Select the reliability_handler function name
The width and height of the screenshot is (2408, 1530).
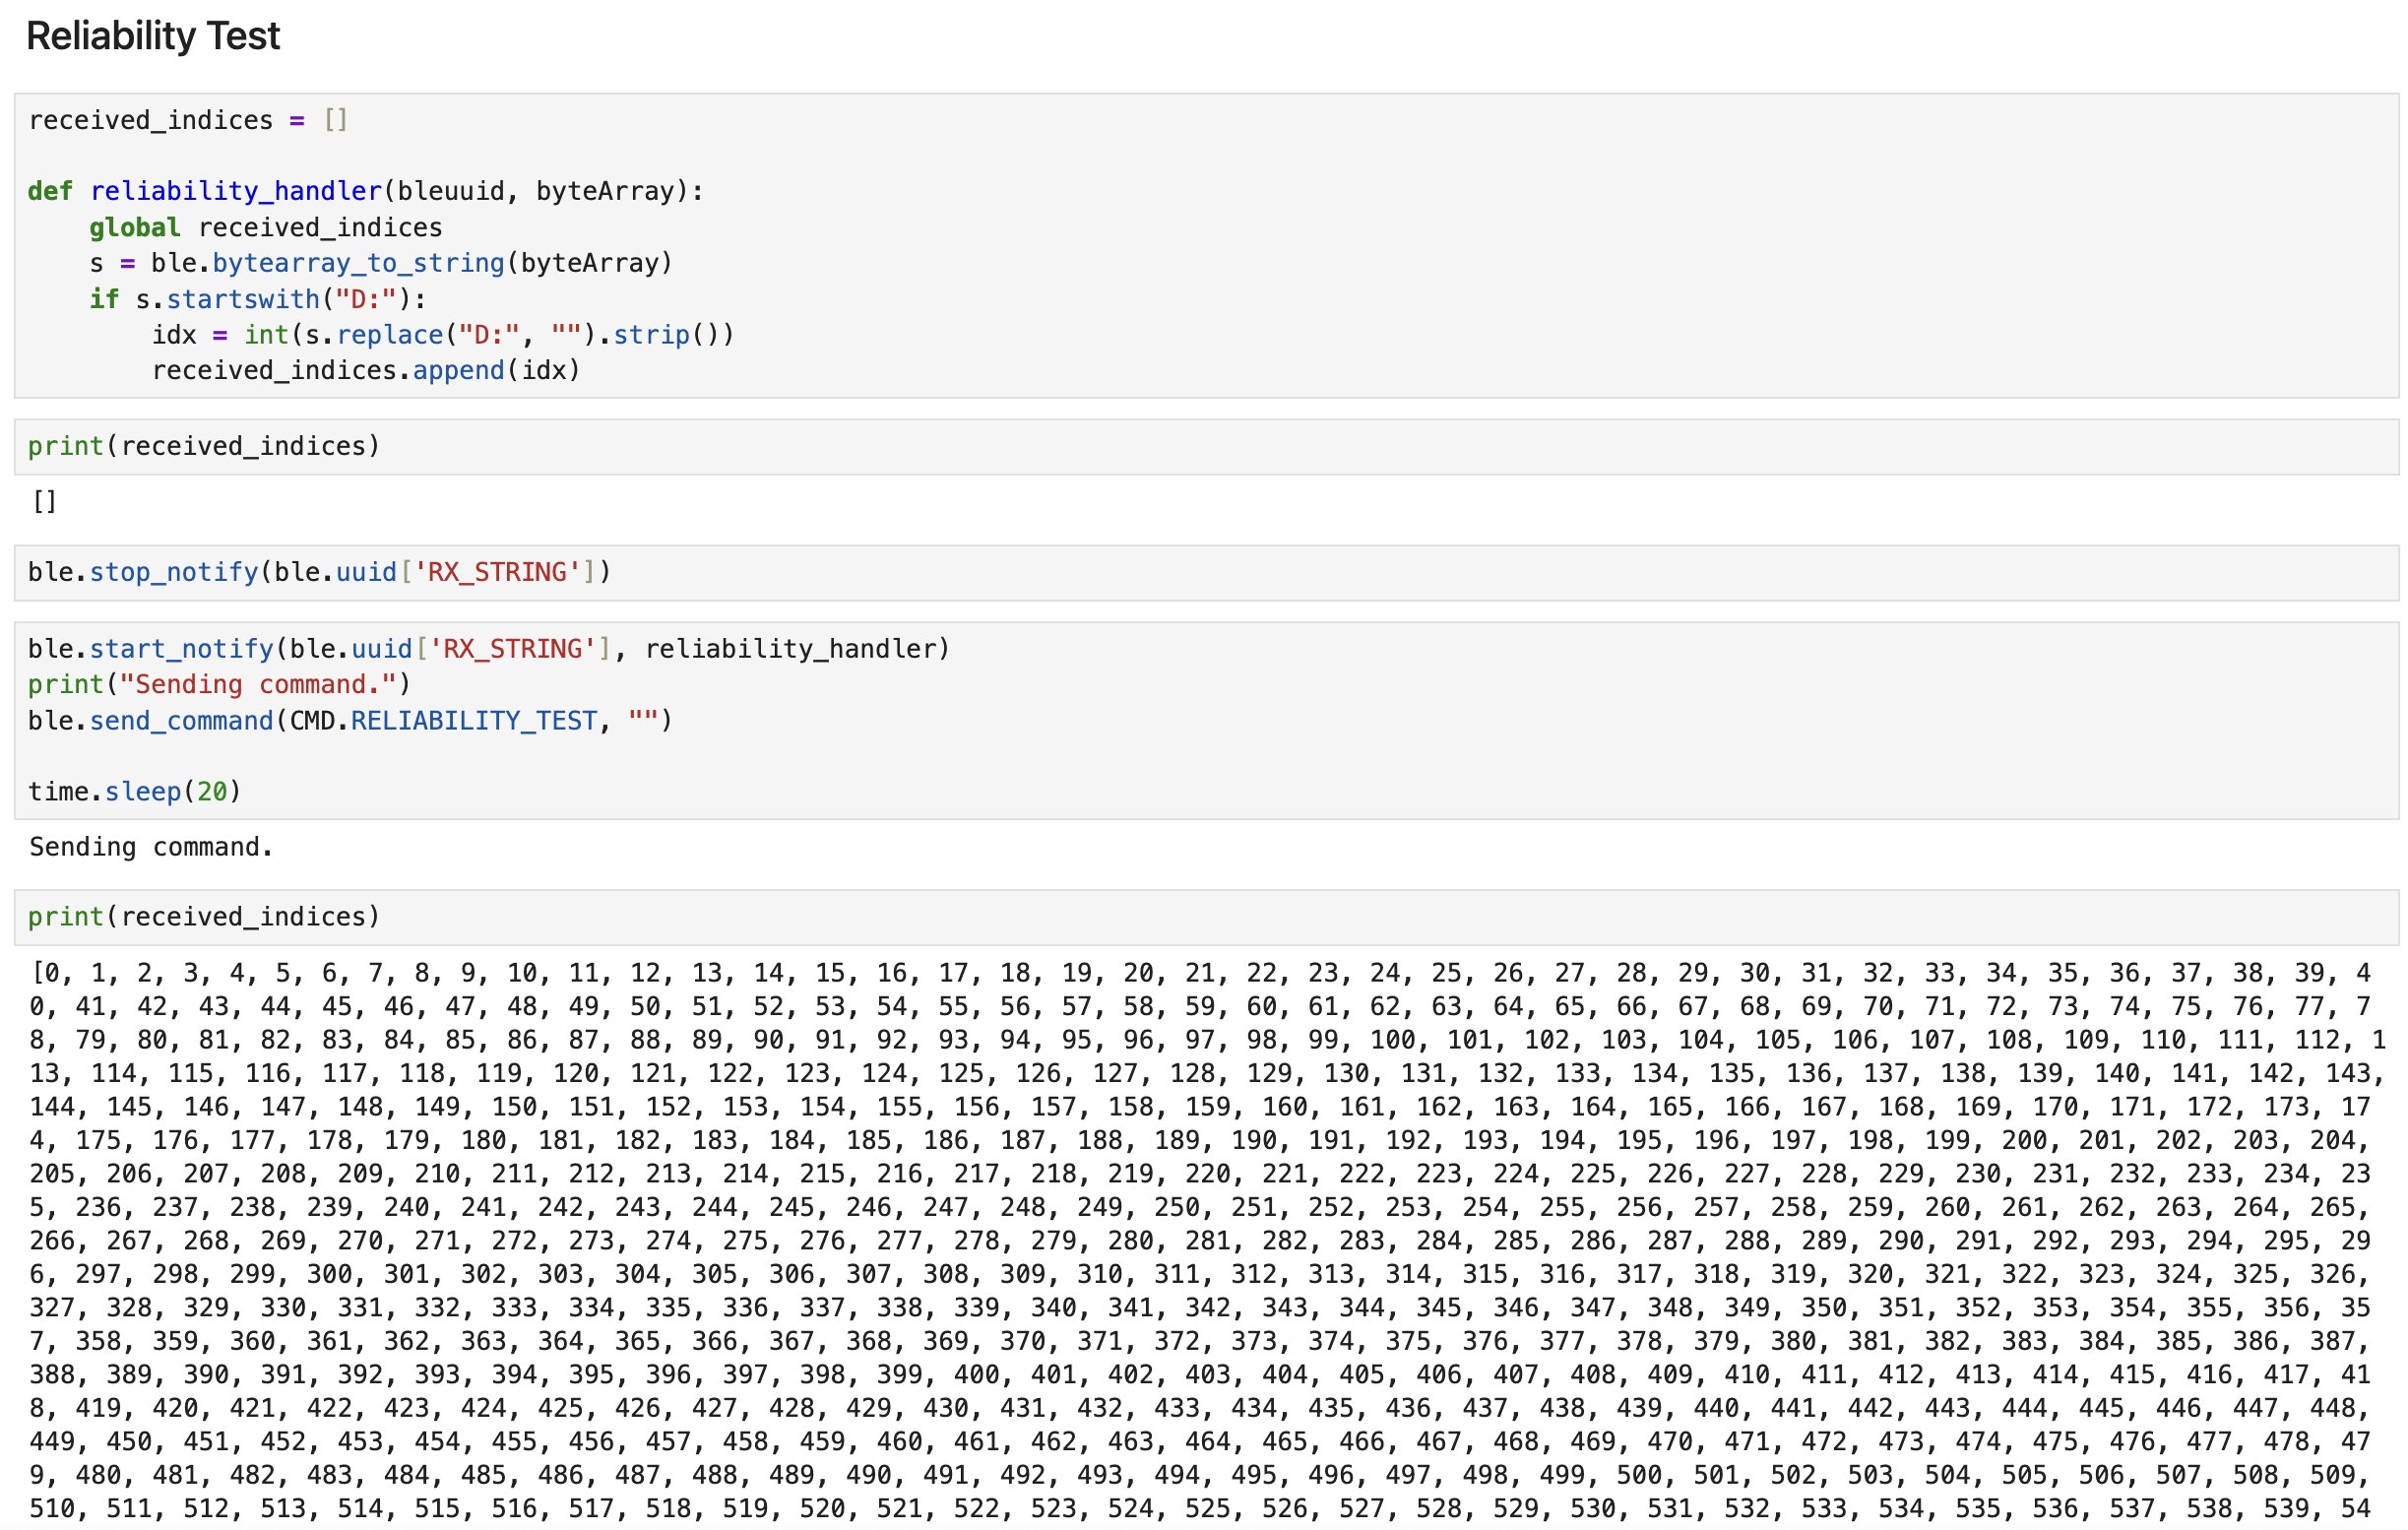[x=236, y=190]
